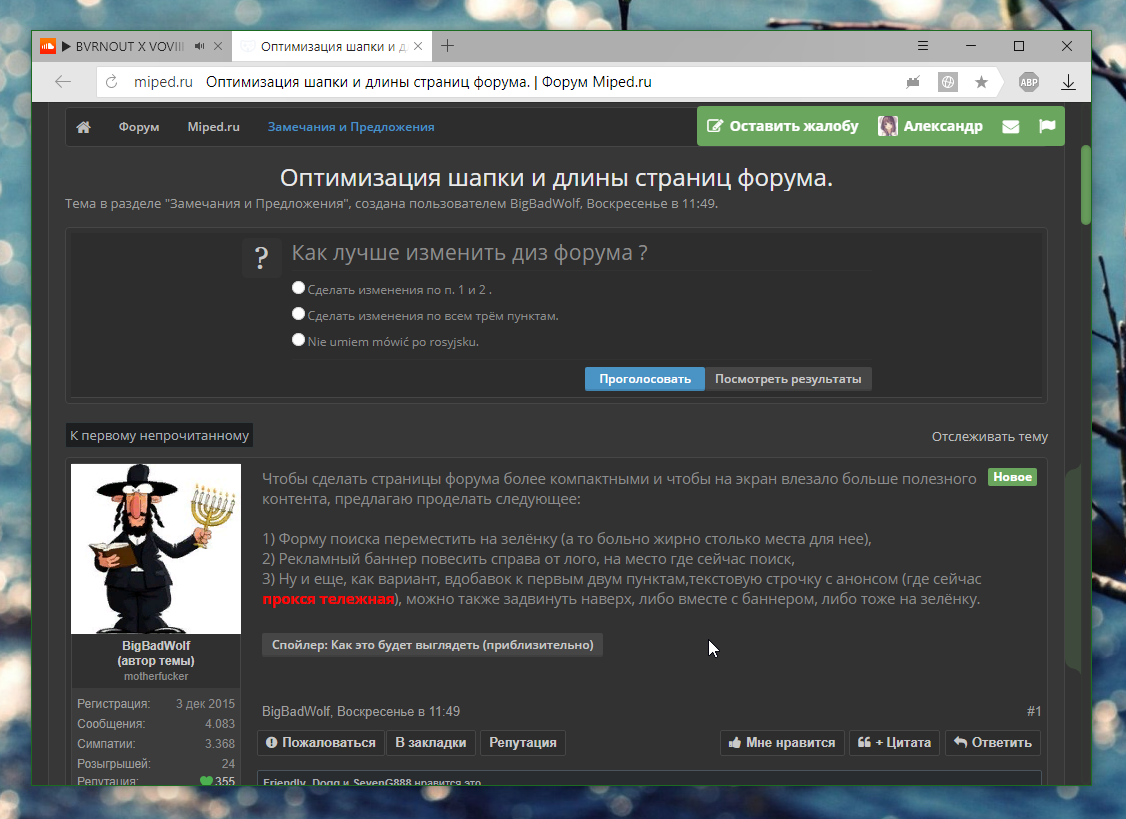The height and width of the screenshot is (819, 1126).
Task: Open the post permalink #1
Action: coord(1033,711)
